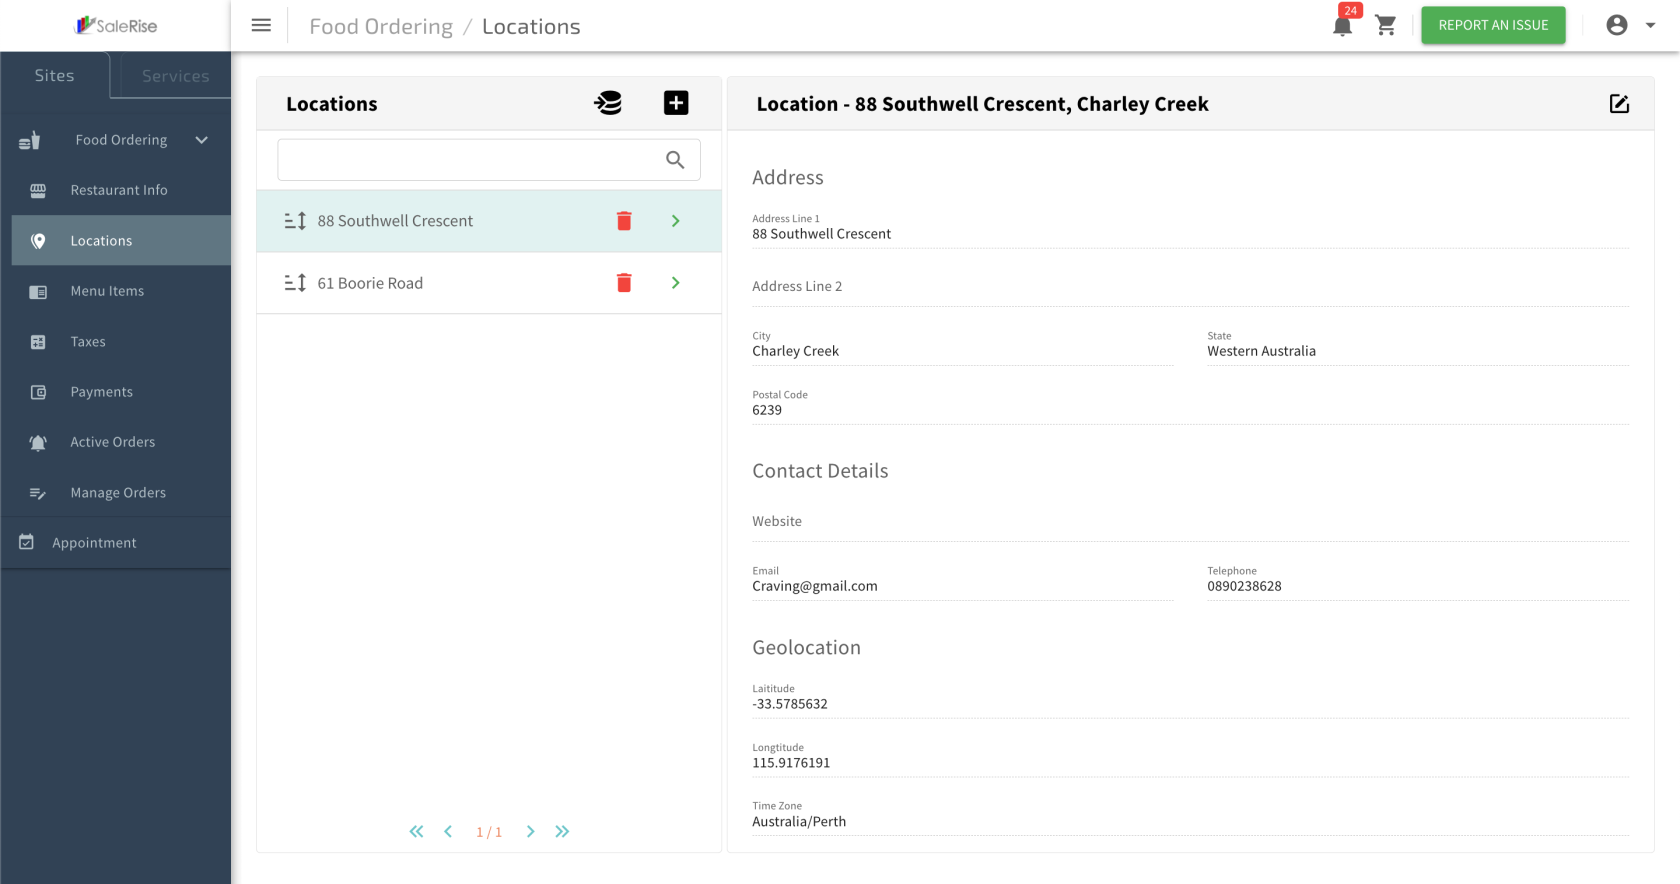This screenshot has height=884, width=1680.
Task: Go to the last page of locations
Action: pyautogui.click(x=562, y=832)
